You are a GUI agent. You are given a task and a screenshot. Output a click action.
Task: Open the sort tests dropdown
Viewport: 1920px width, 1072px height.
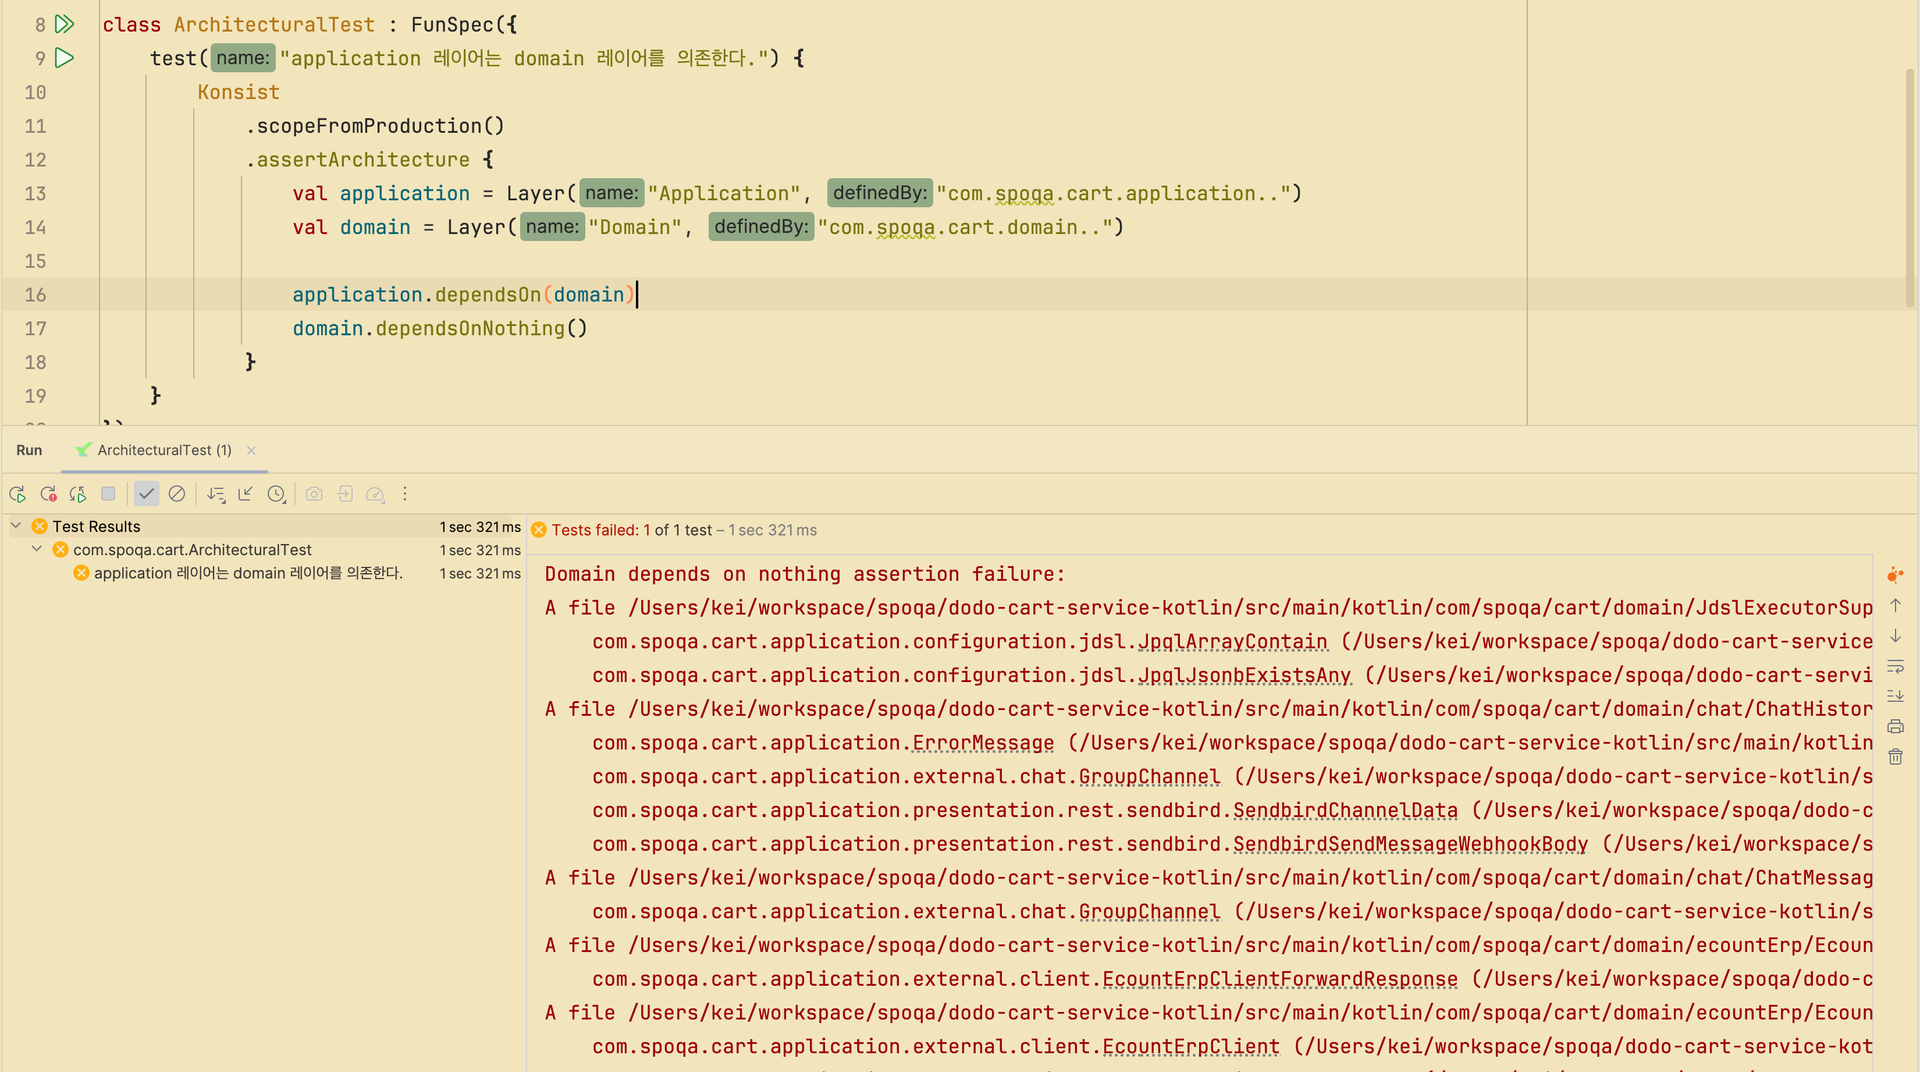tap(216, 494)
